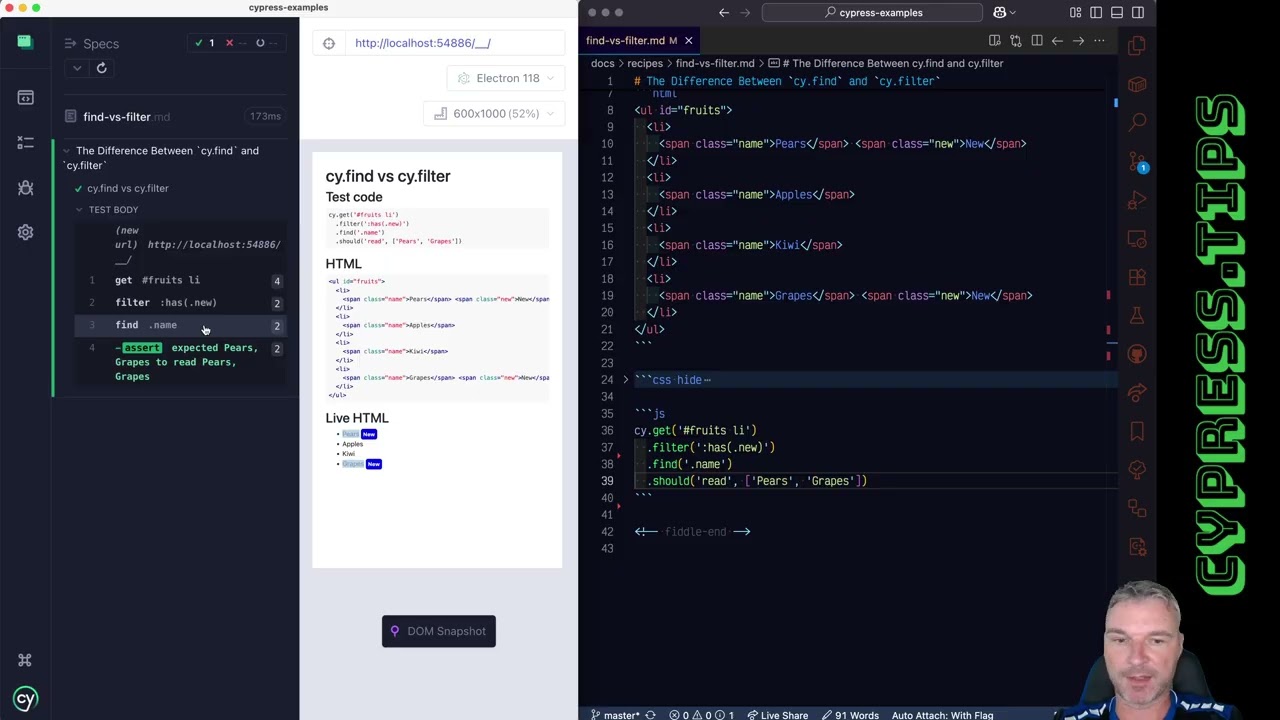Click the Cypress logo at sidebar bottom

(x=25, y=699)
